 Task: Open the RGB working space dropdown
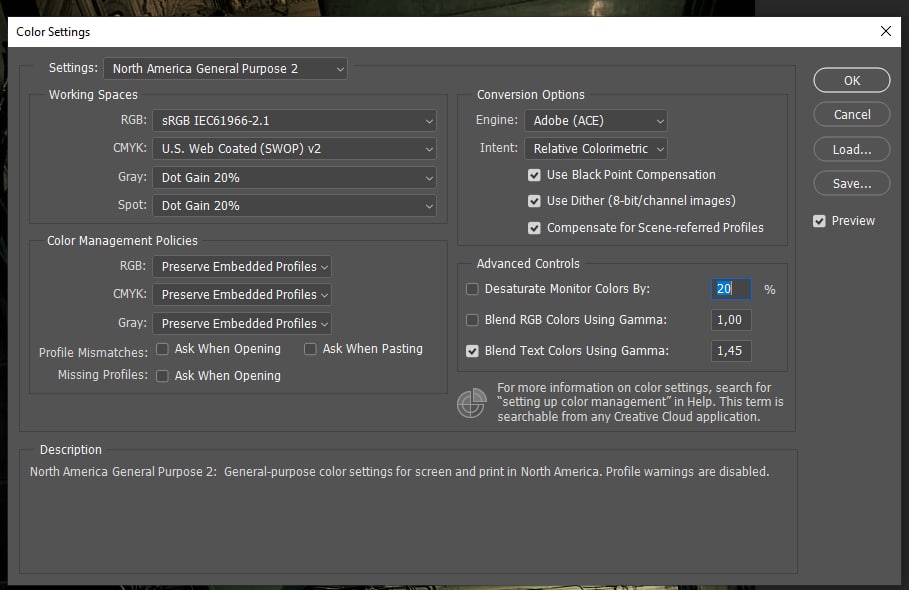coord(294,121)
